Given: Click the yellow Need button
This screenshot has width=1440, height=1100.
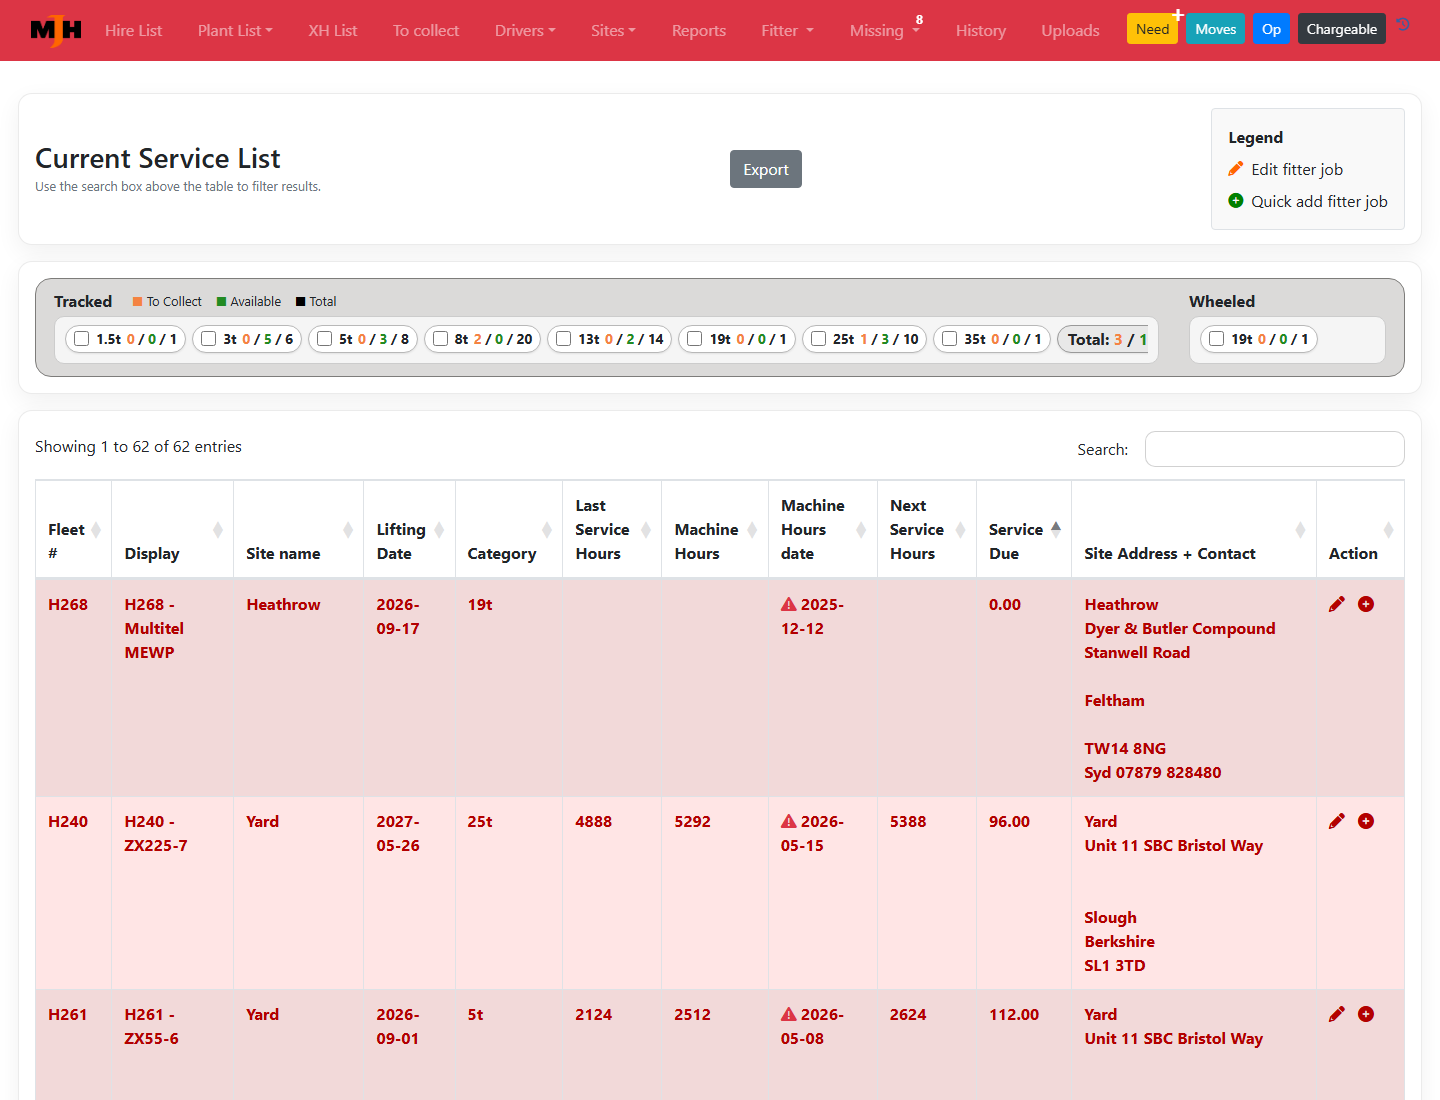Looking at the screenshot, I should coord(1152,29).
